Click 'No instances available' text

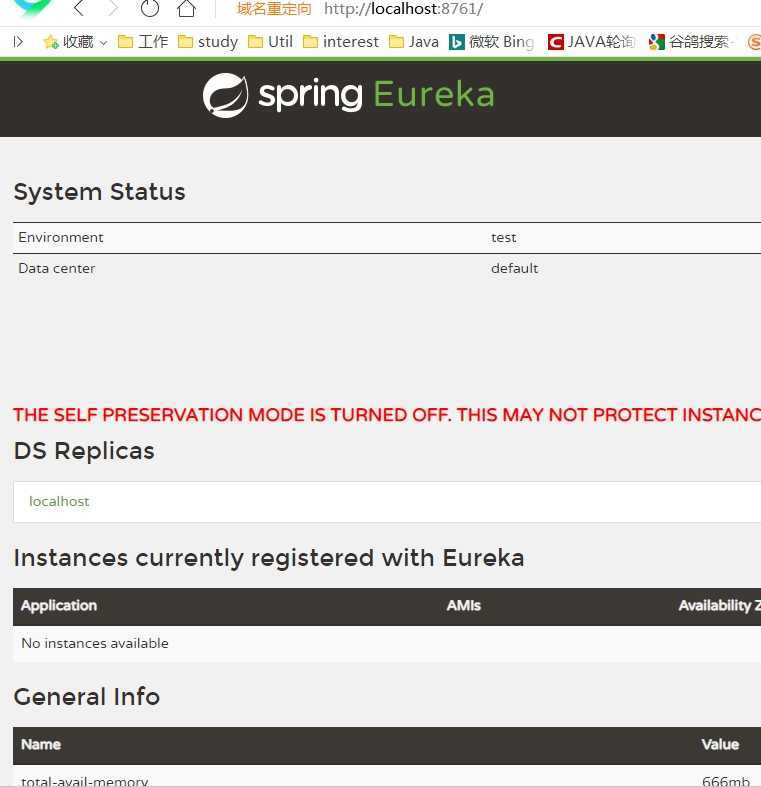pyautogui.click(x=95, y=643)
